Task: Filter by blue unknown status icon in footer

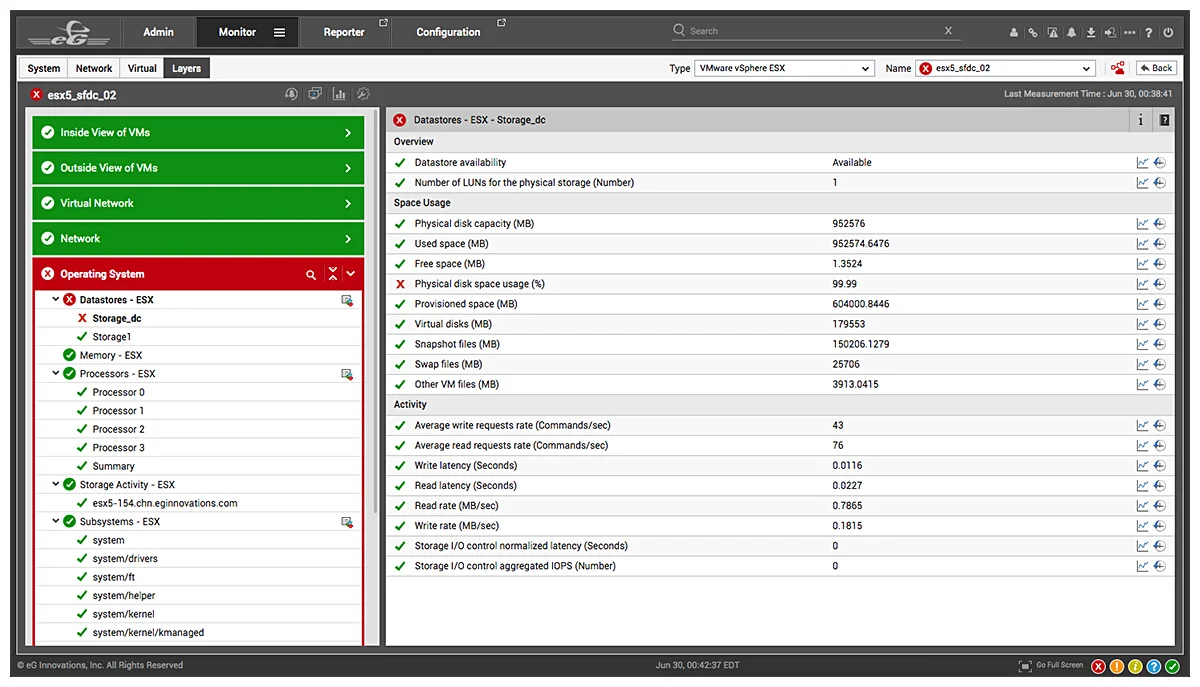Action: click(x=1154, y=666)
